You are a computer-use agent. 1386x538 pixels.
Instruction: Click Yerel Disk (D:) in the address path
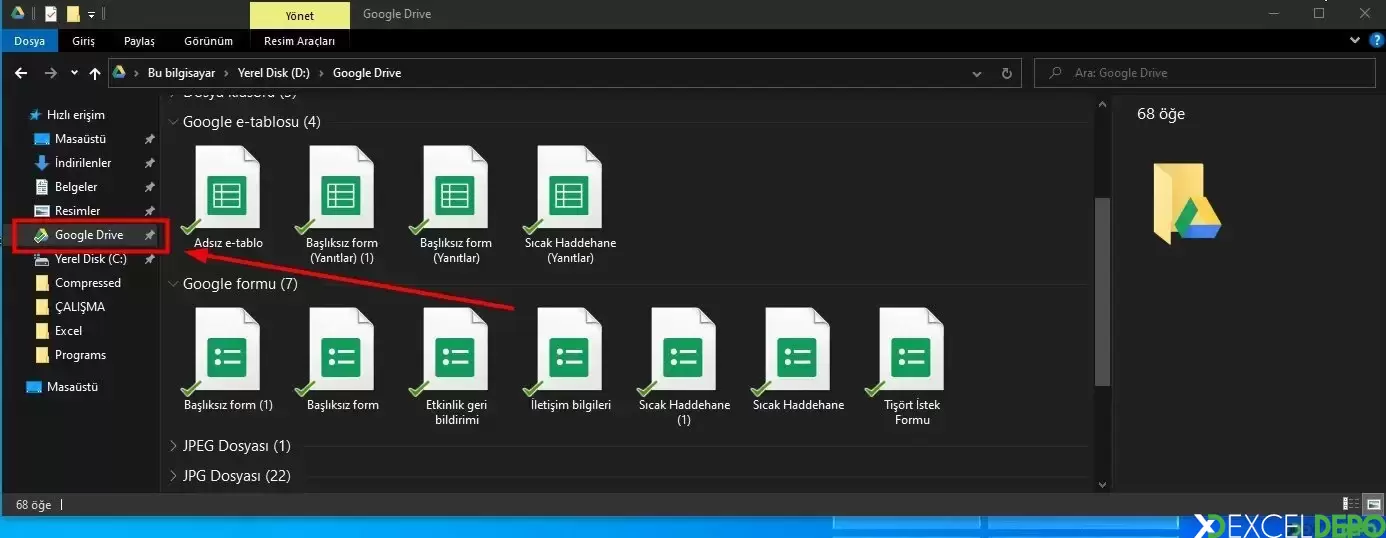coord(275,73)
